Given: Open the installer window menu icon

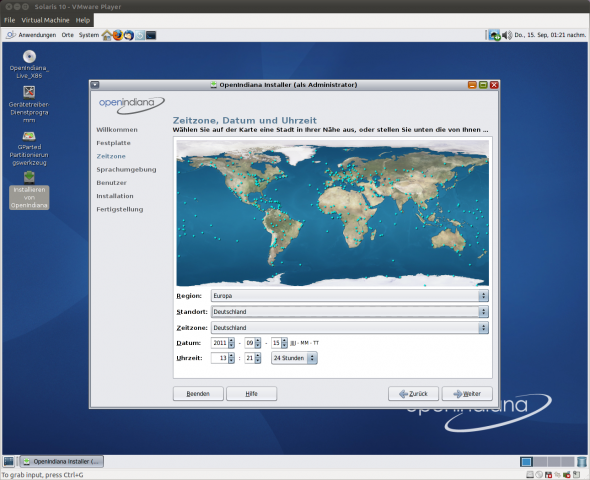Looking at the screenshot, I should [x=95, y=85].
